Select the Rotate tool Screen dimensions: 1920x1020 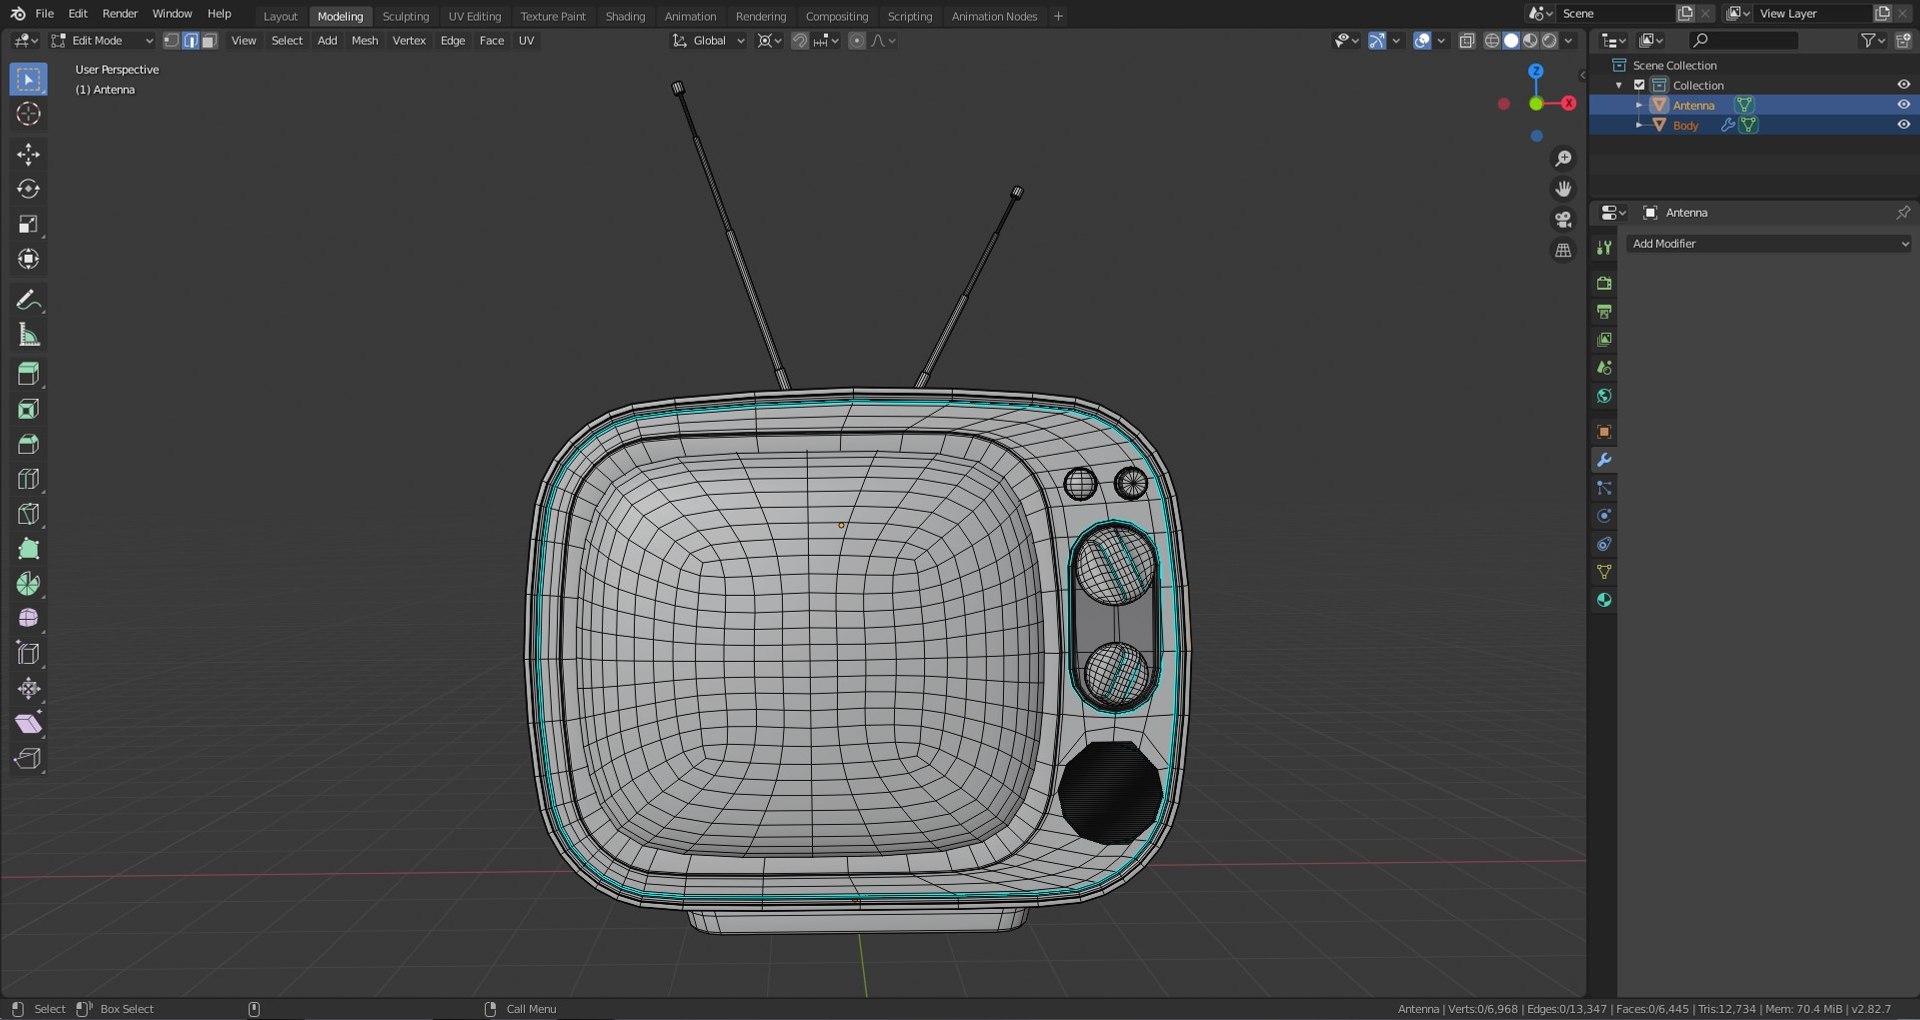click(28, 189)
